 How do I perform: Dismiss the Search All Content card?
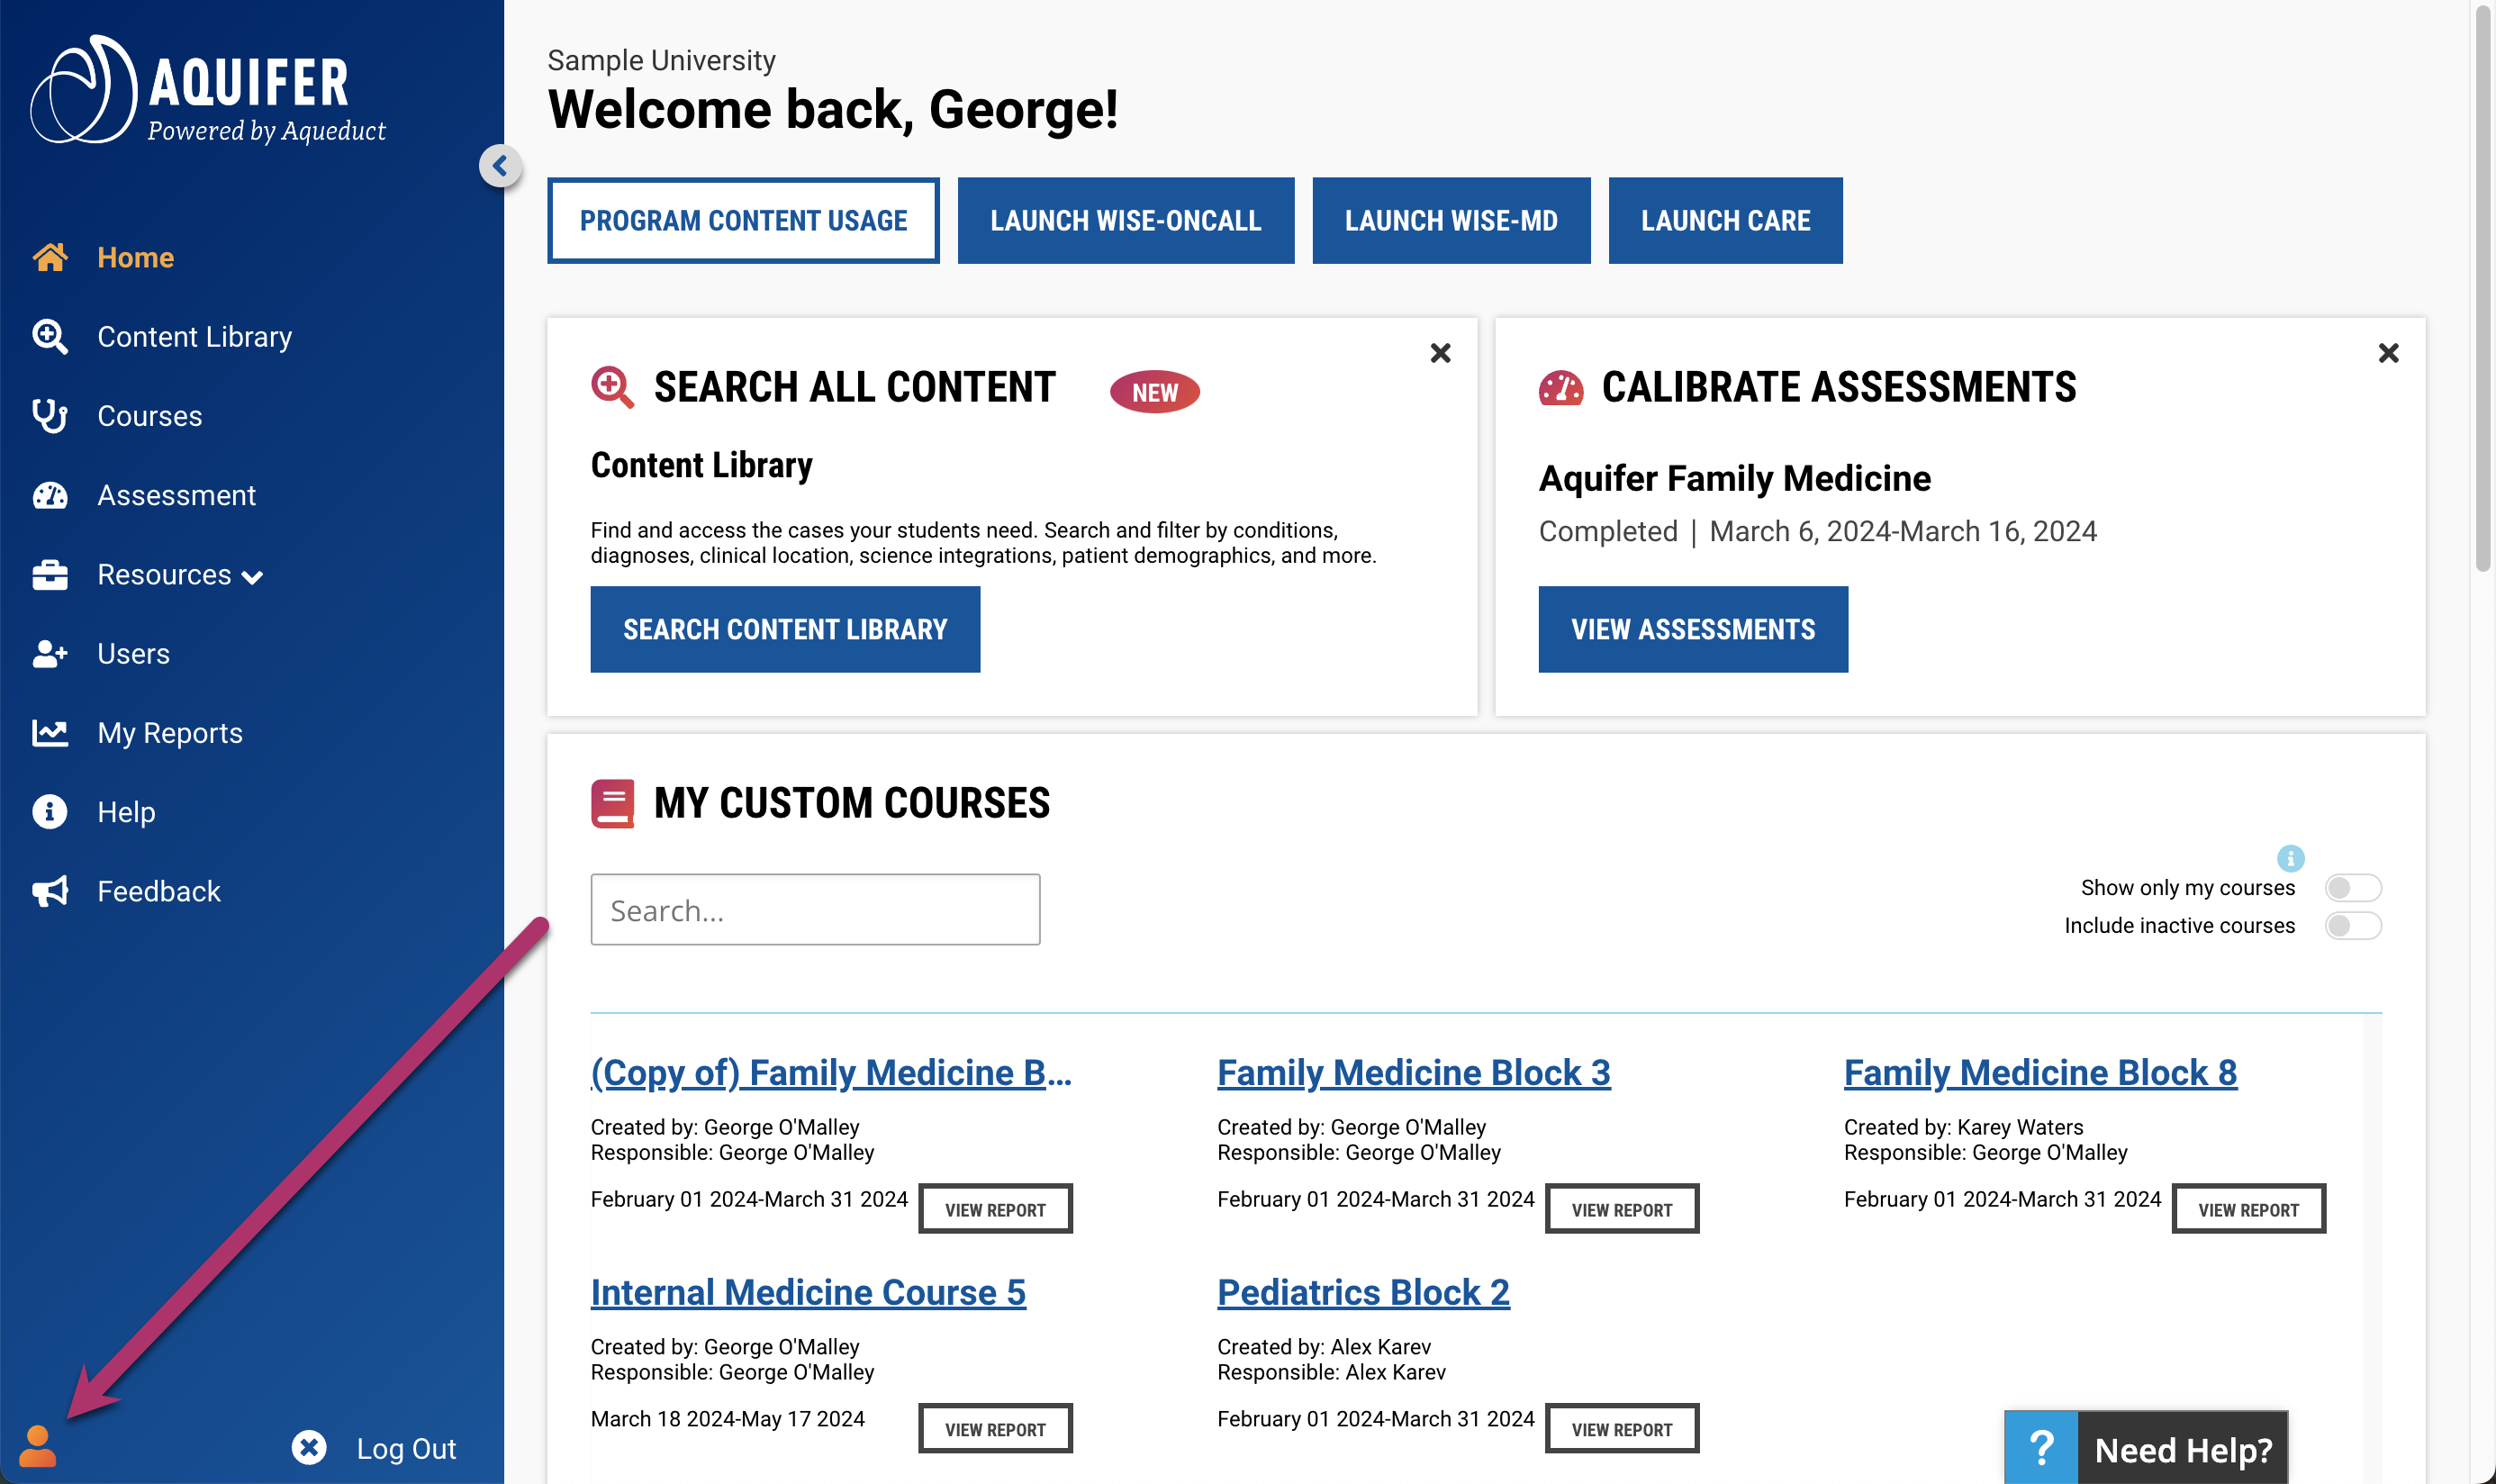tap(1440, 353)
